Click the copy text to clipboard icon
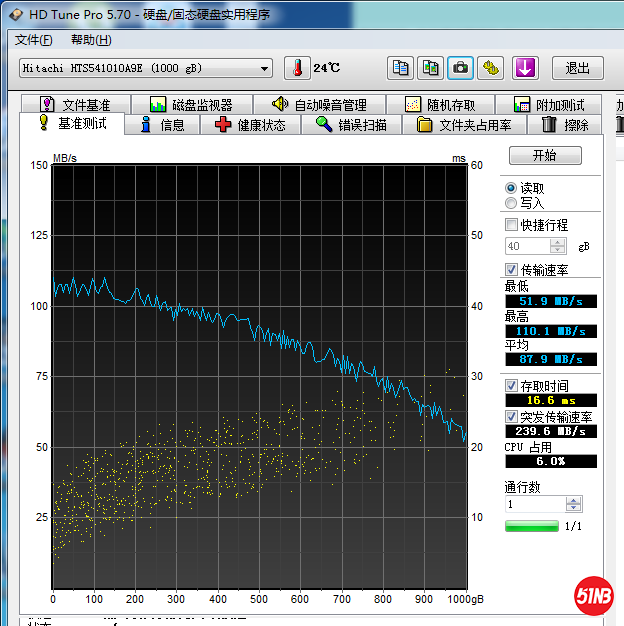Viewport: 624px width, 626px height. (x=401, y=68)
